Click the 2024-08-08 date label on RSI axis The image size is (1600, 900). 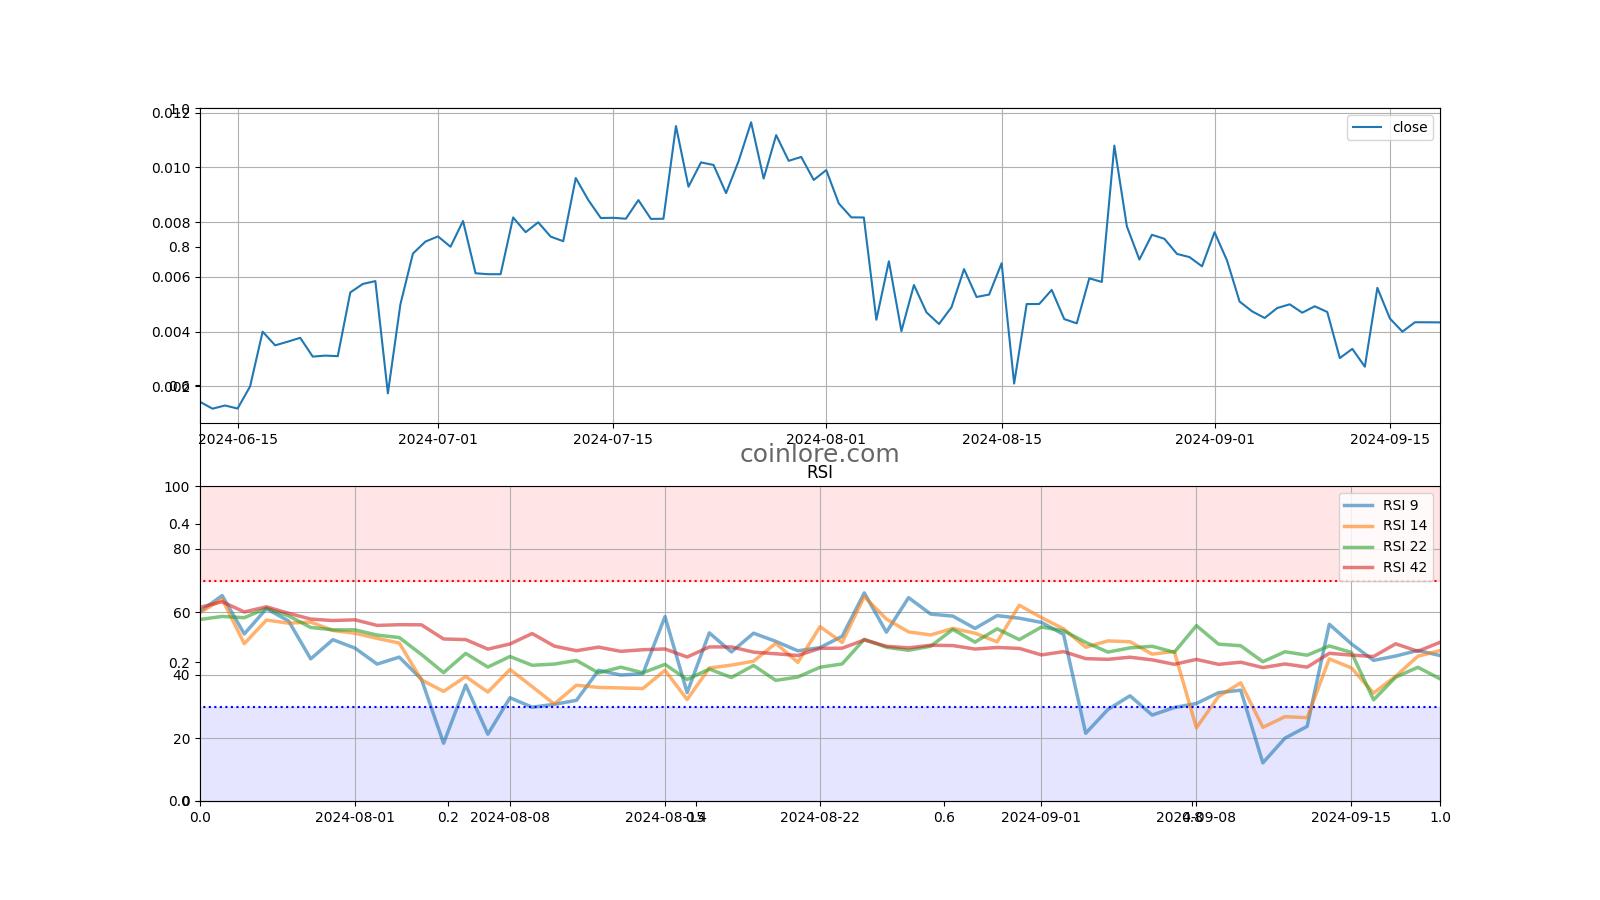(510, 817)
